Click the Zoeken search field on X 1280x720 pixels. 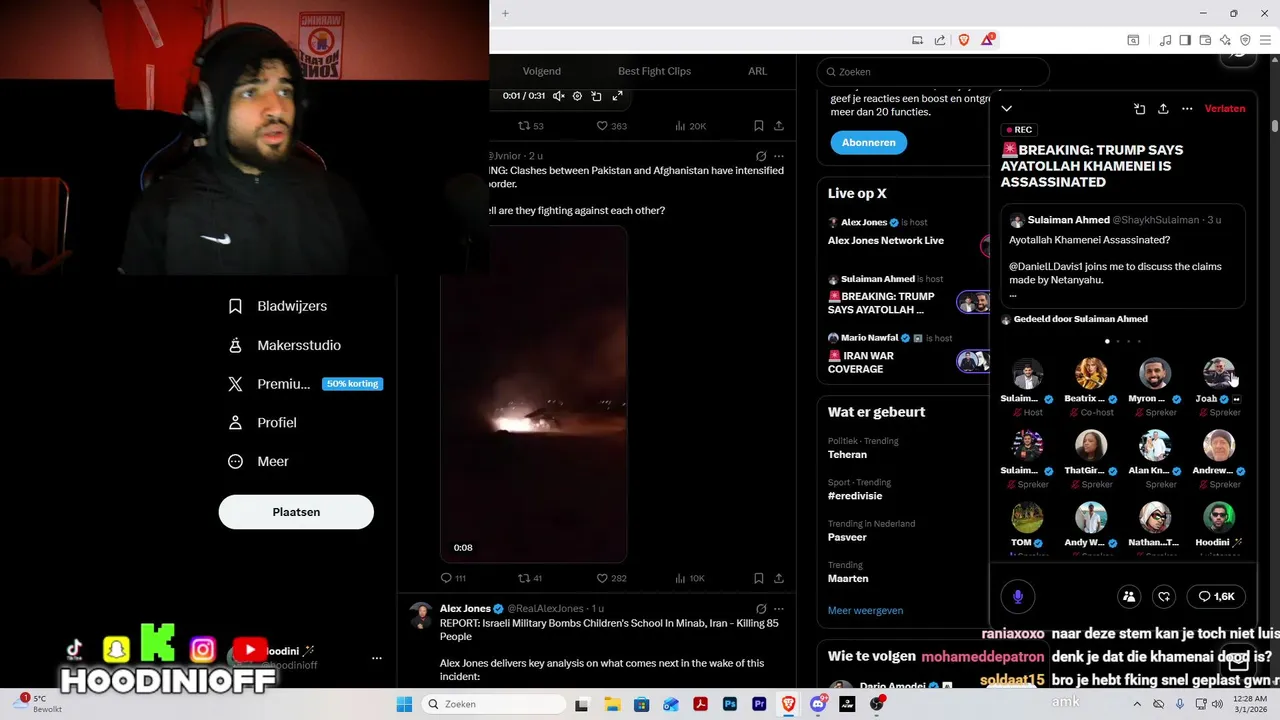coord(933,72)
